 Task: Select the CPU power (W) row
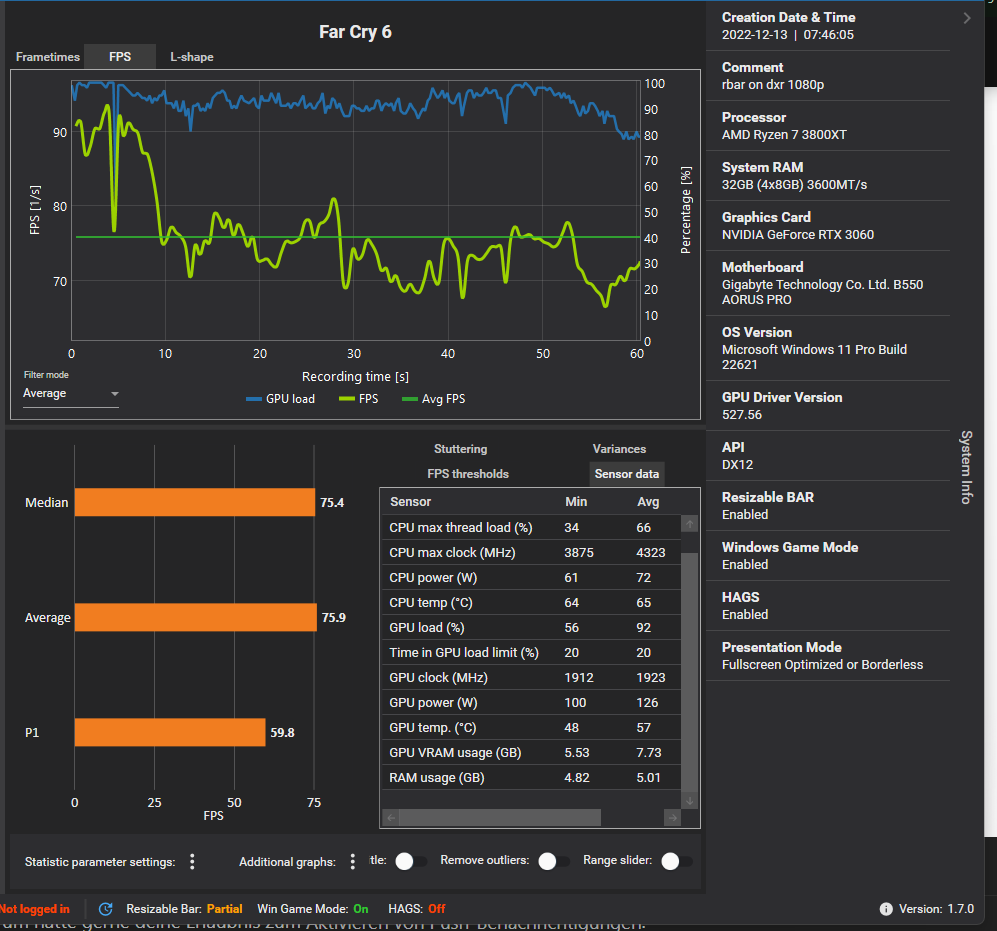[x=531, y=577]
